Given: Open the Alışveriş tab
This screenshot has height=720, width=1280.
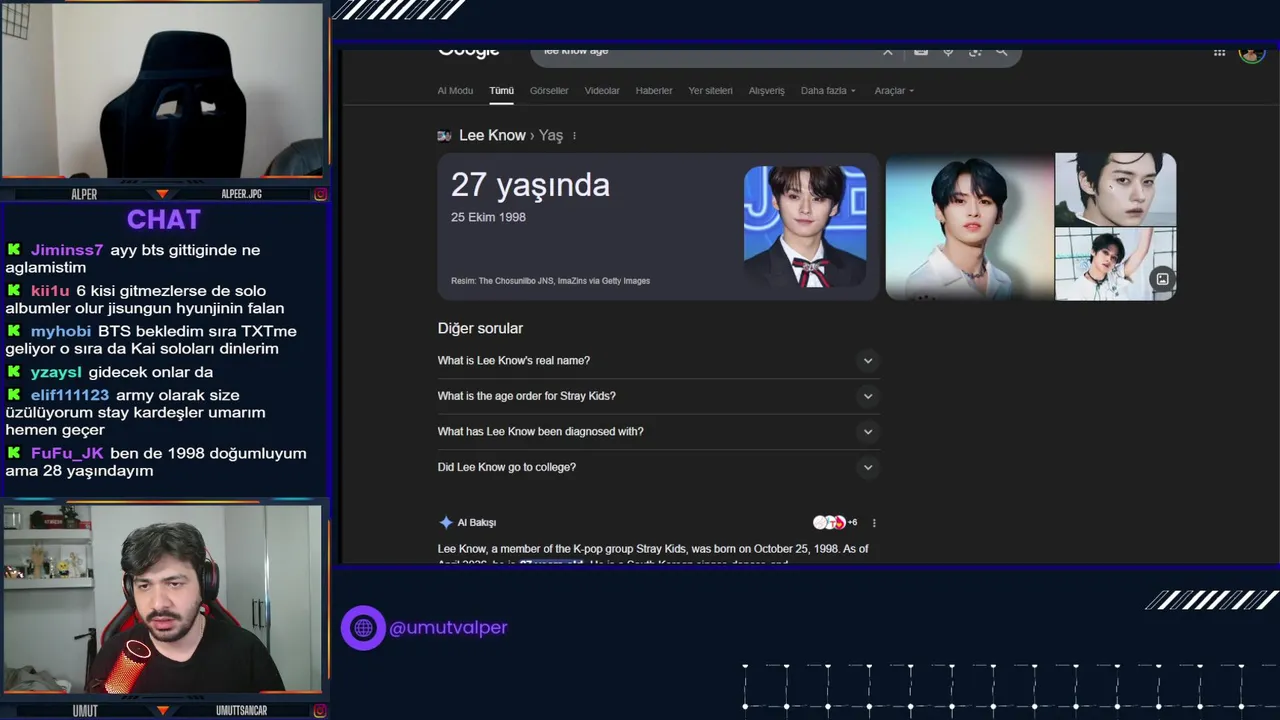Looking at the screenshot, I should click(767, 91).
